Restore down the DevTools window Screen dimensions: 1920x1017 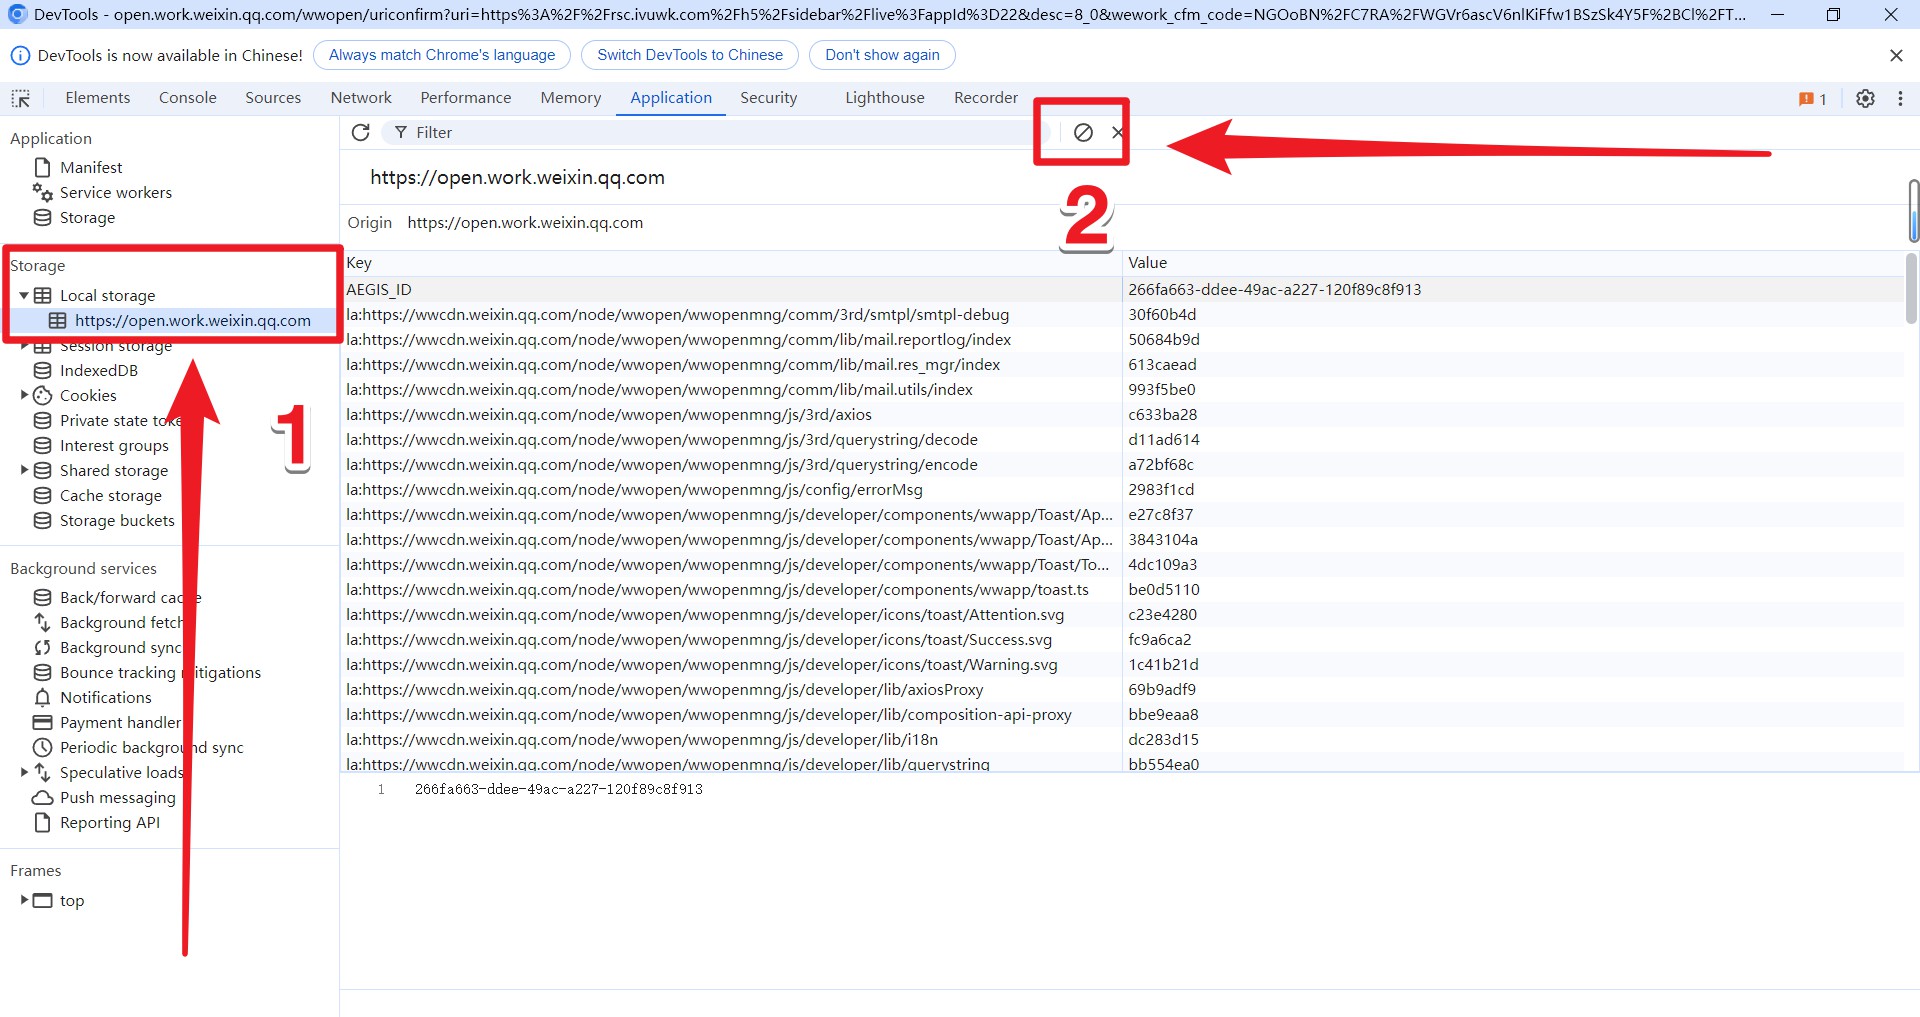1833,14
